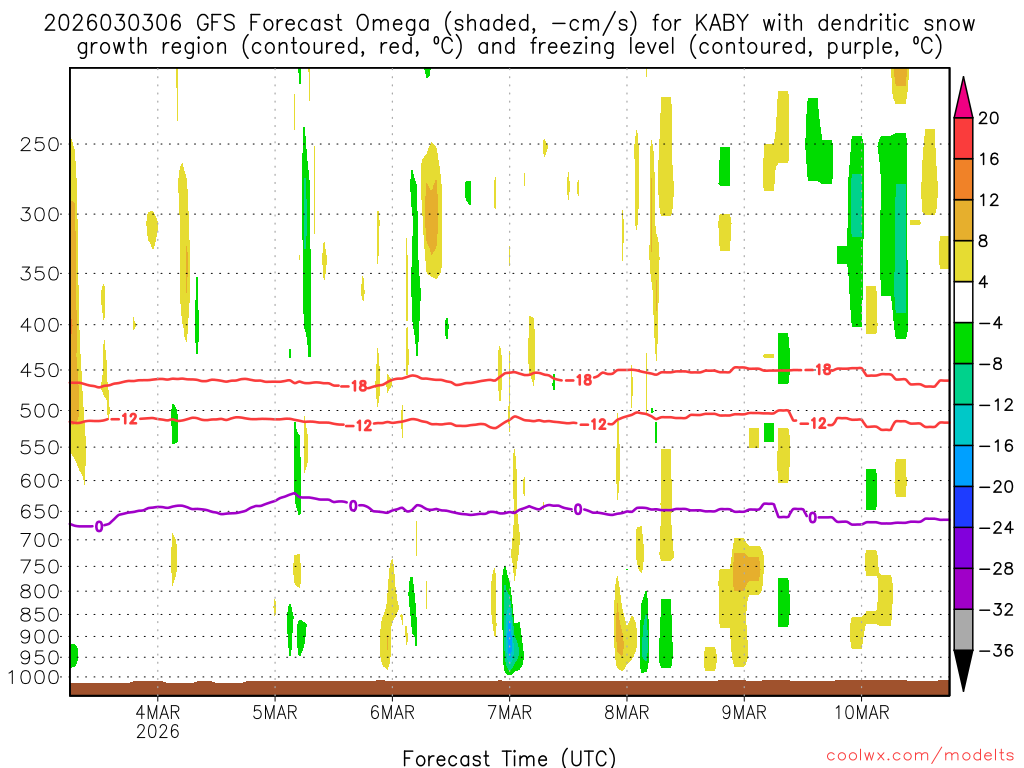
Task: Click the title line mentioning freezing level
Action: pyautogui.click(x=509, y=47)
